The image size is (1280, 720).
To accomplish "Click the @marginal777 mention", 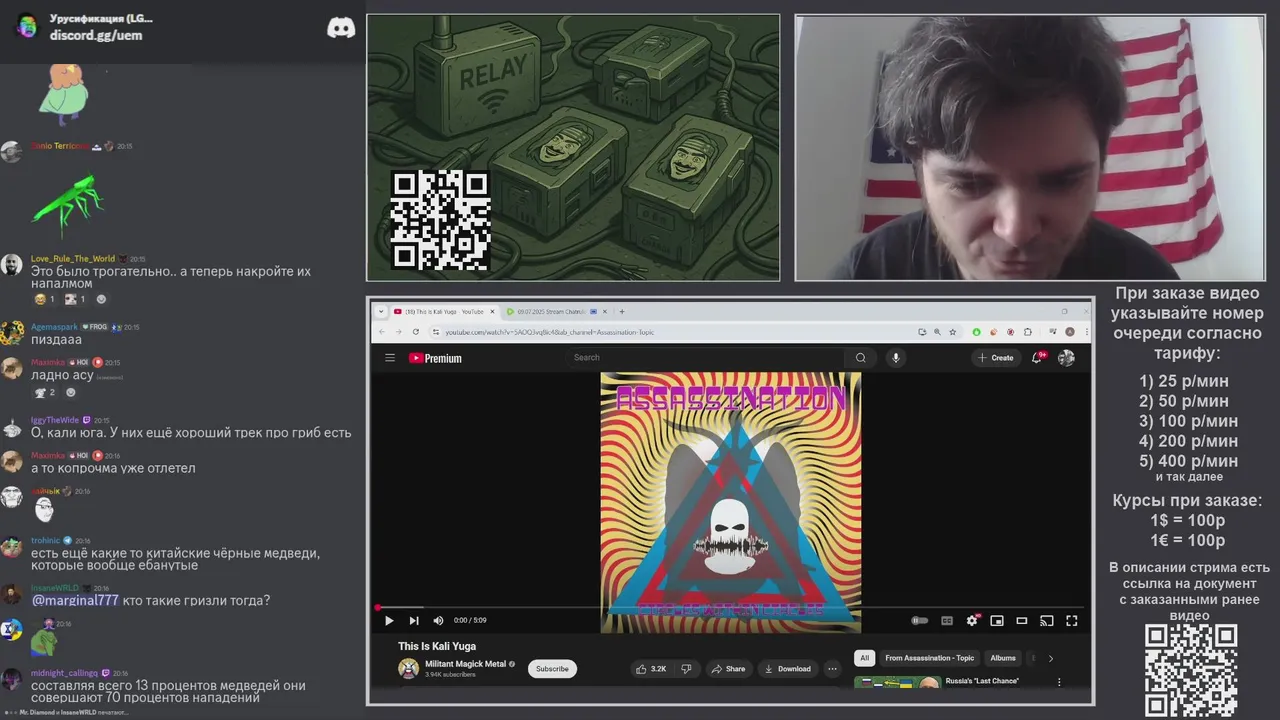I will [x=75, y=600].
